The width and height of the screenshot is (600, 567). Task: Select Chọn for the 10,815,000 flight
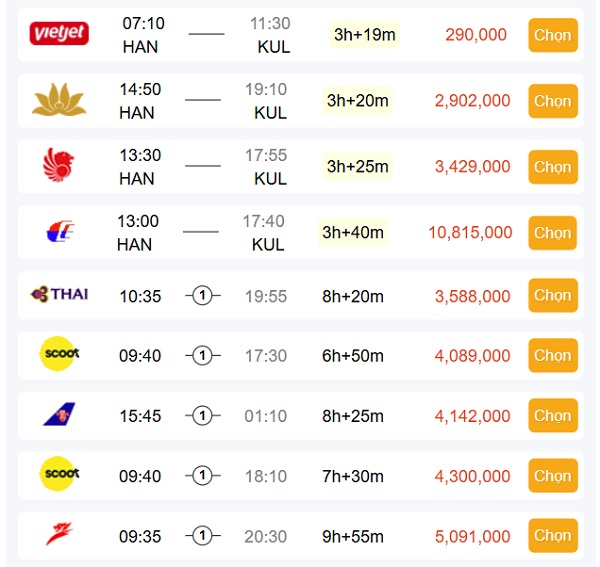click(x=552, y=233)
